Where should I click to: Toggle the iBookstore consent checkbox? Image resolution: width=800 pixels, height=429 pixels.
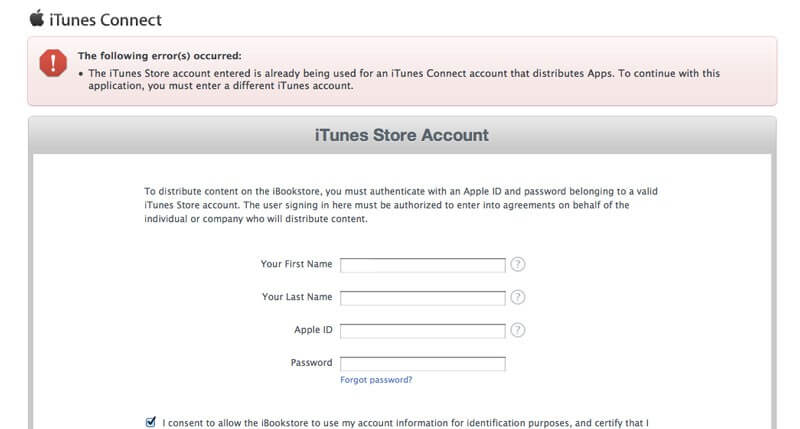pos(151,422)
